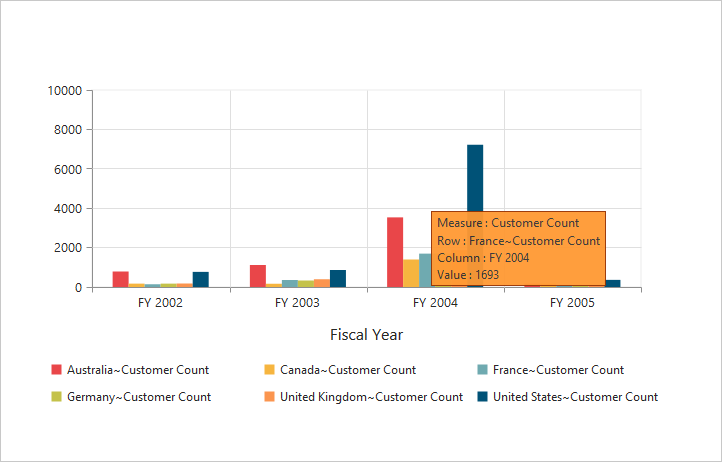Click the FY 2003 axis label
722x462 pixels.
point(298,302)
